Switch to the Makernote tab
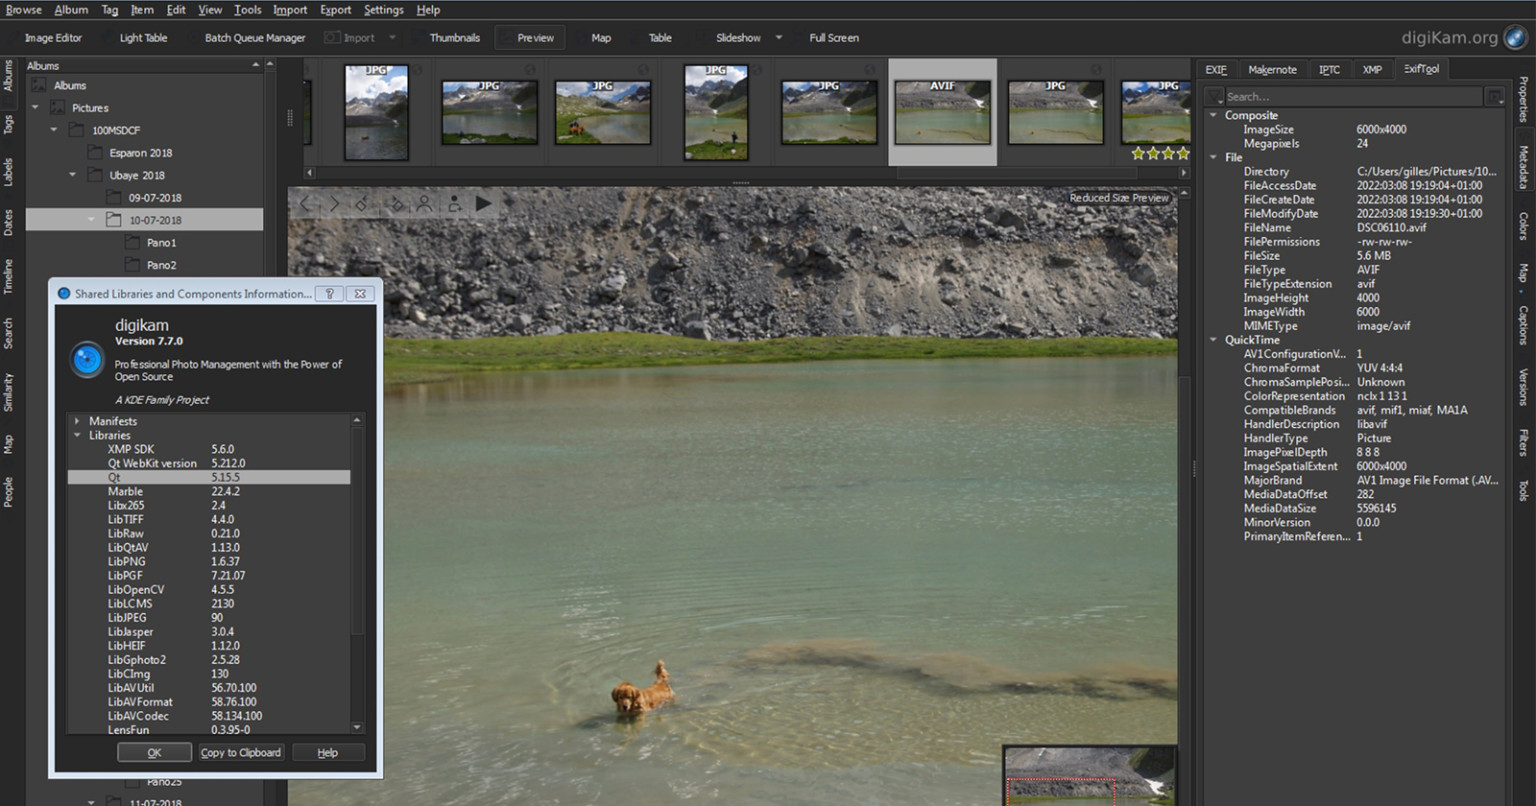The height and width of the screenshot is (806, 1536). 1272,68
